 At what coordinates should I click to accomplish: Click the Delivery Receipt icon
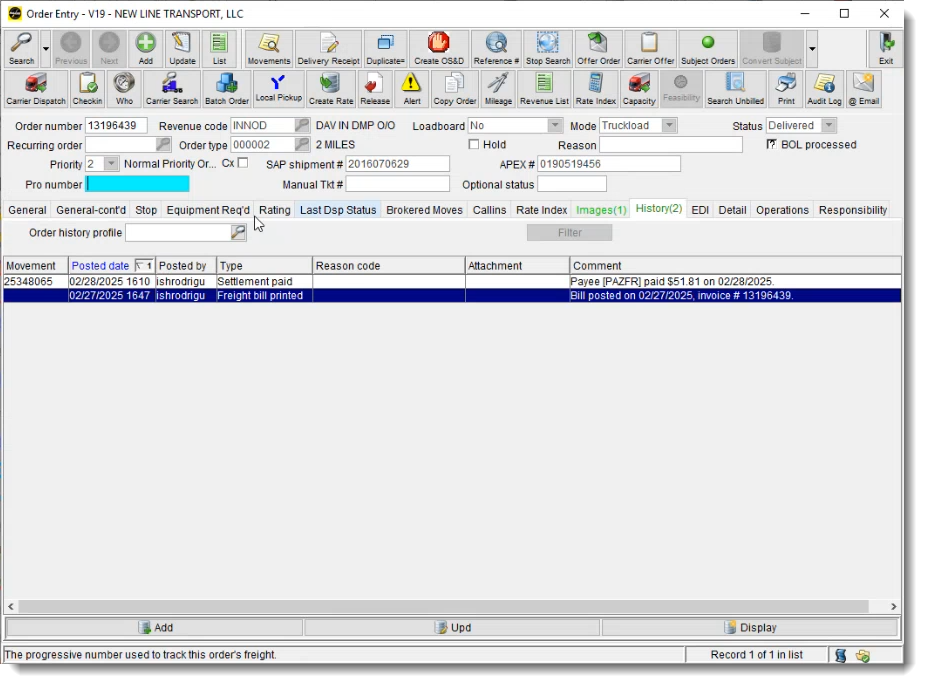pyautogui.click(x=328, y=47)
